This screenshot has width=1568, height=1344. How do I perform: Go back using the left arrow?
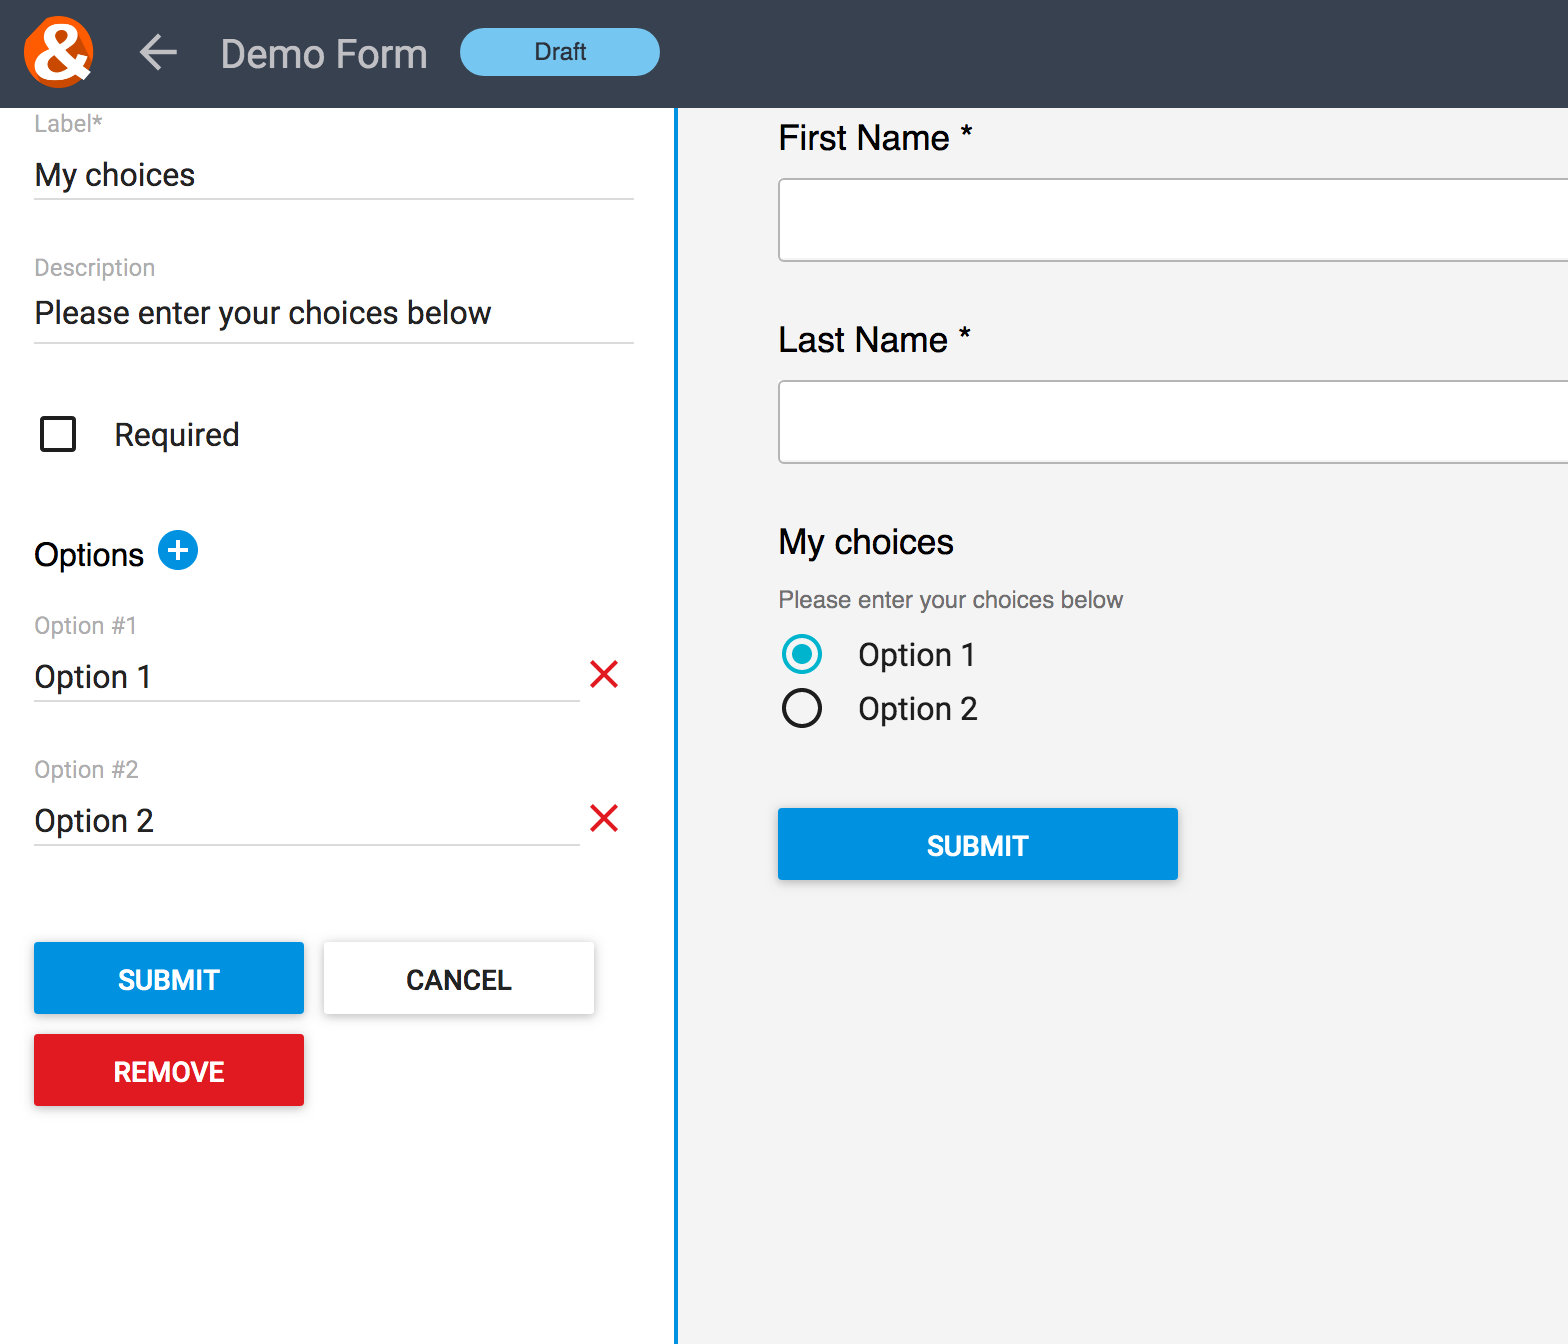point(158,52)
